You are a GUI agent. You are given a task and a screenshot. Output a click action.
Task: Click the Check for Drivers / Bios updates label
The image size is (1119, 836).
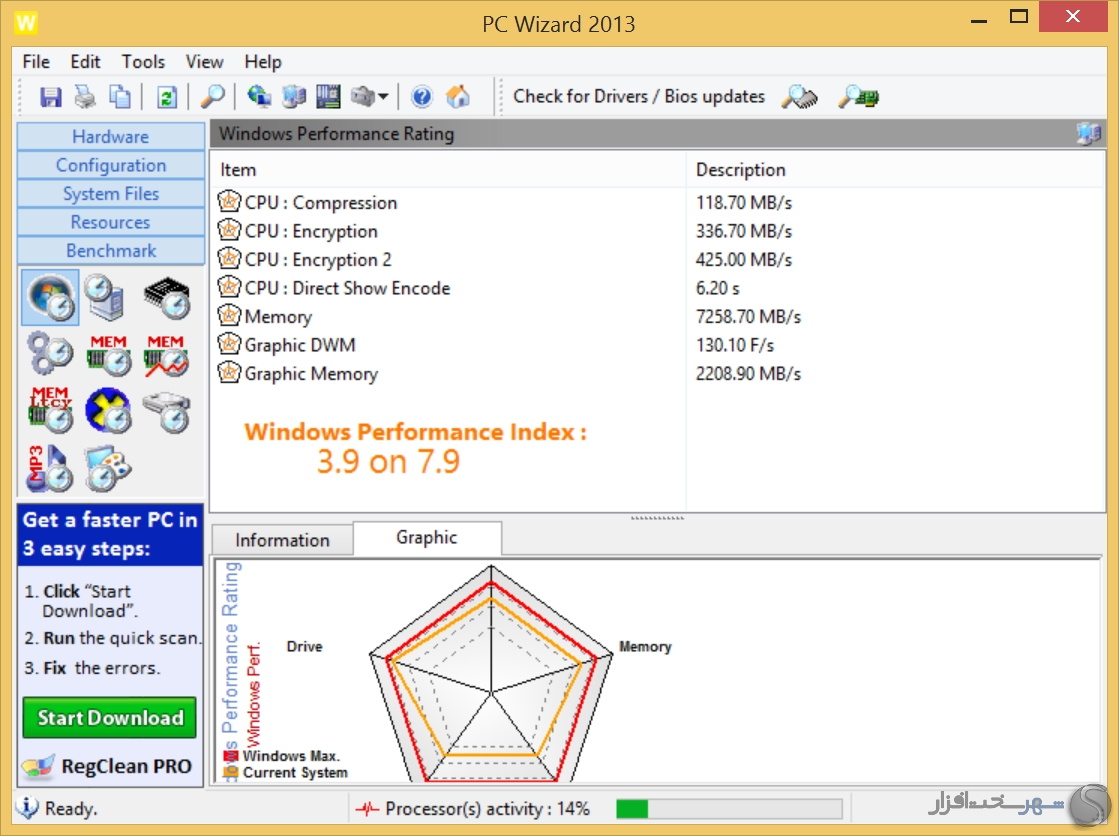point(639,96)
